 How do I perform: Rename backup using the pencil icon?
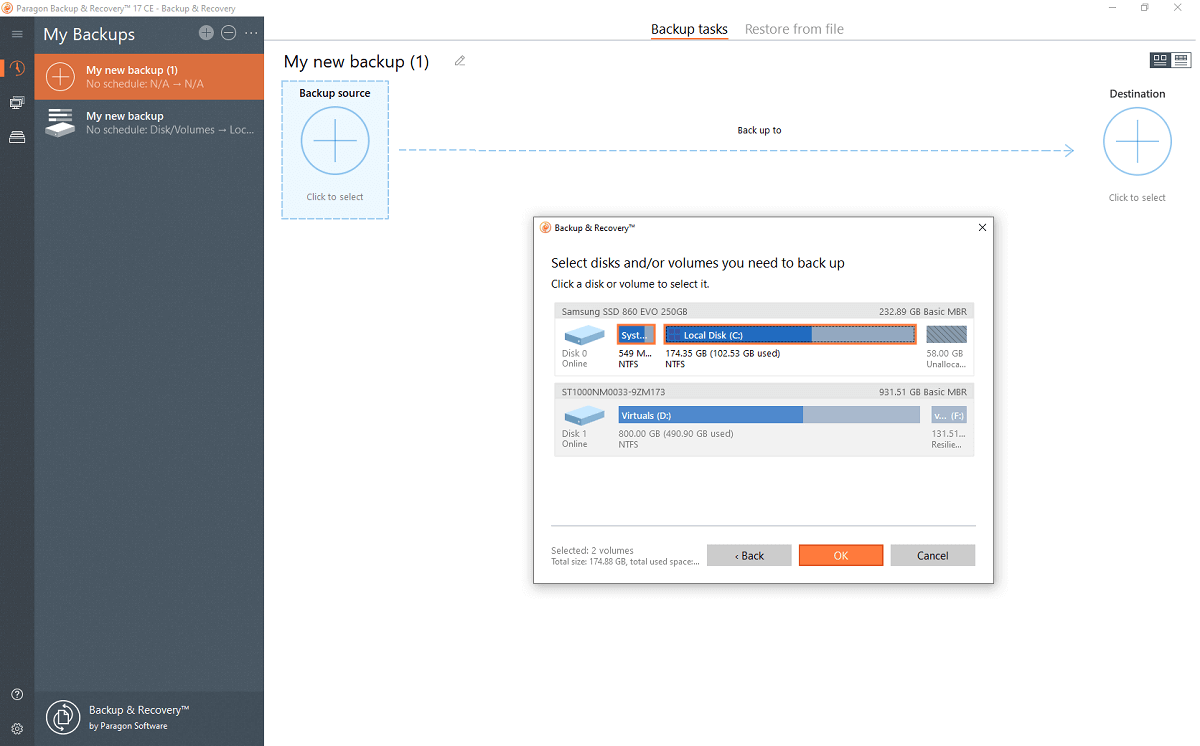coord(460,61)
